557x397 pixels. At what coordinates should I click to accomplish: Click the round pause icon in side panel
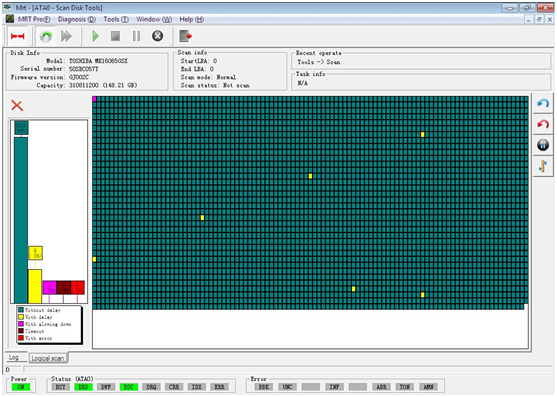coord(543,145)
